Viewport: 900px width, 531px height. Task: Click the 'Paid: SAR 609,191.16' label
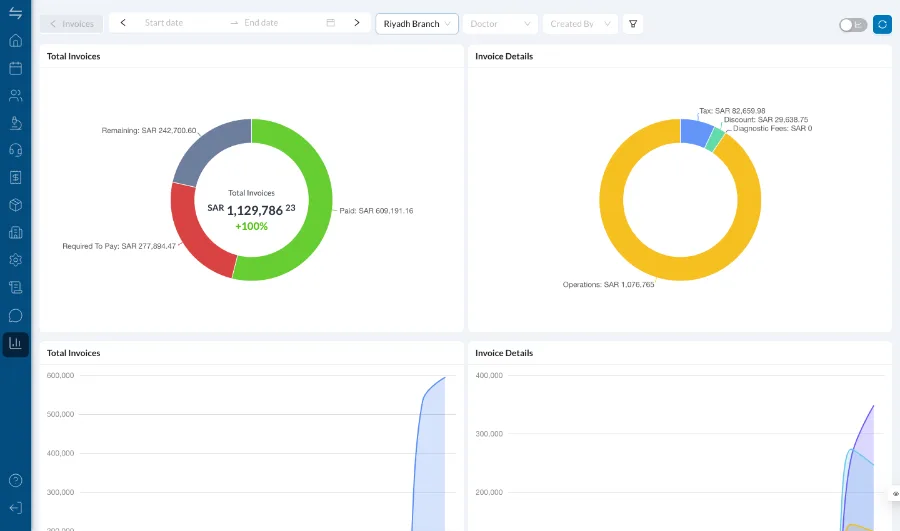(376, 211)
